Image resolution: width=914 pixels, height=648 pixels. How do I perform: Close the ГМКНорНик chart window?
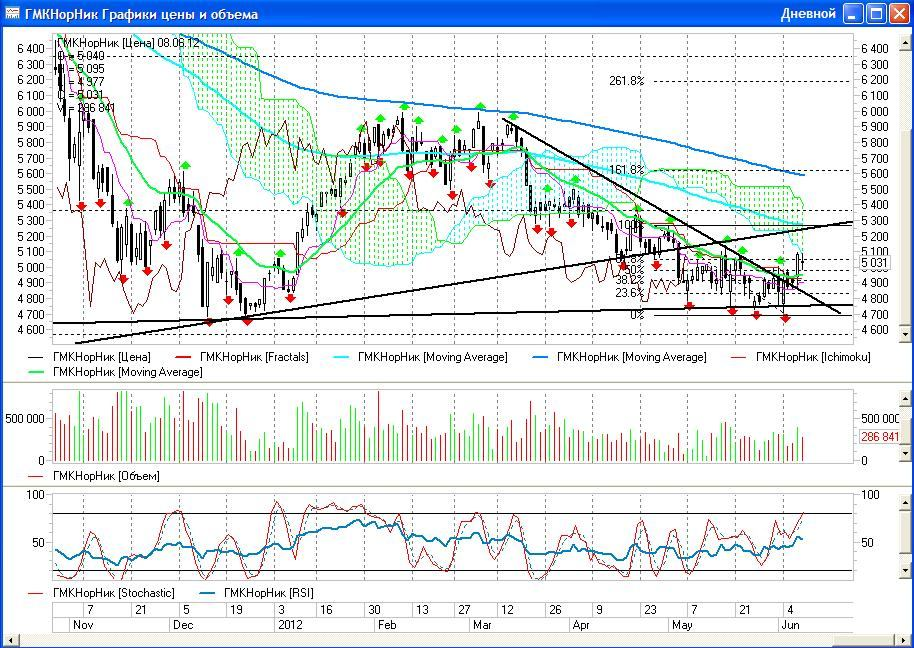pyautogui.click(x=897, y=14)
